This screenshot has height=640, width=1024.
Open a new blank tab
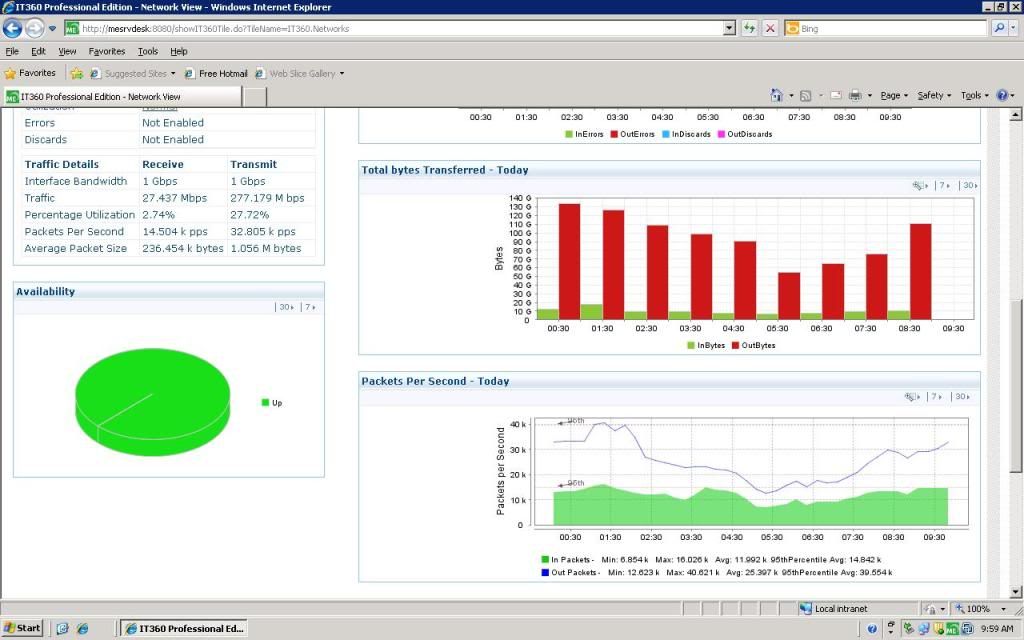tap(255, 97)
